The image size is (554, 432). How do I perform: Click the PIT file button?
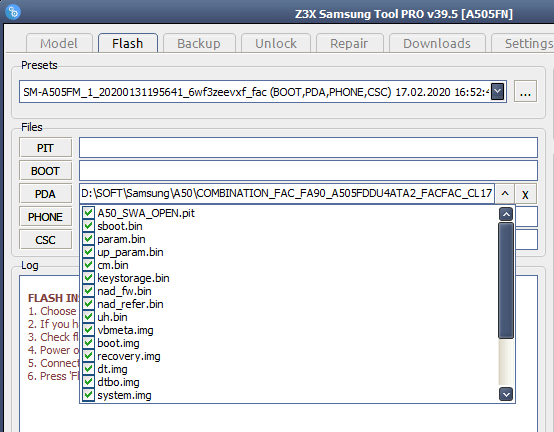[45, 148]
